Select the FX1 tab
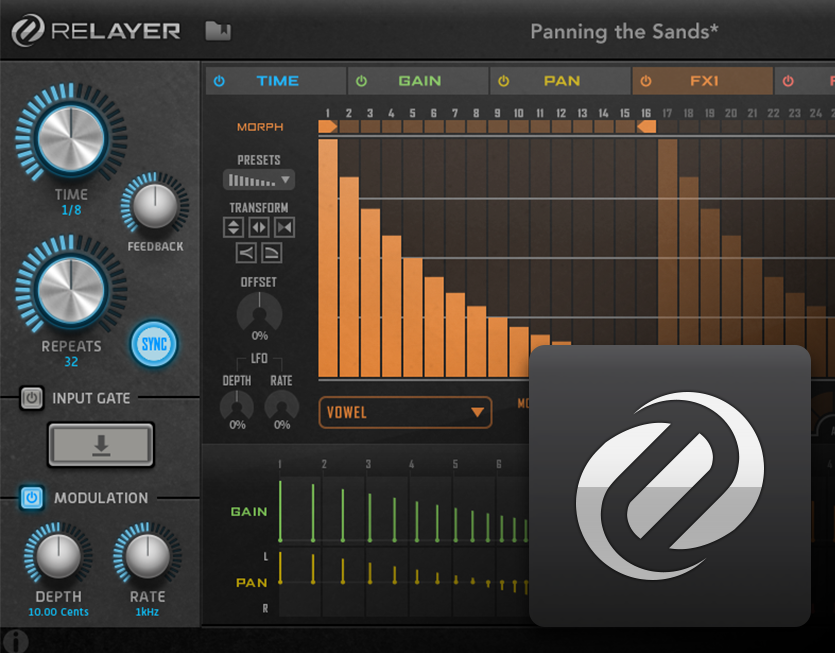This screenshot has height=653, width=835. click(x=703, y=81)
